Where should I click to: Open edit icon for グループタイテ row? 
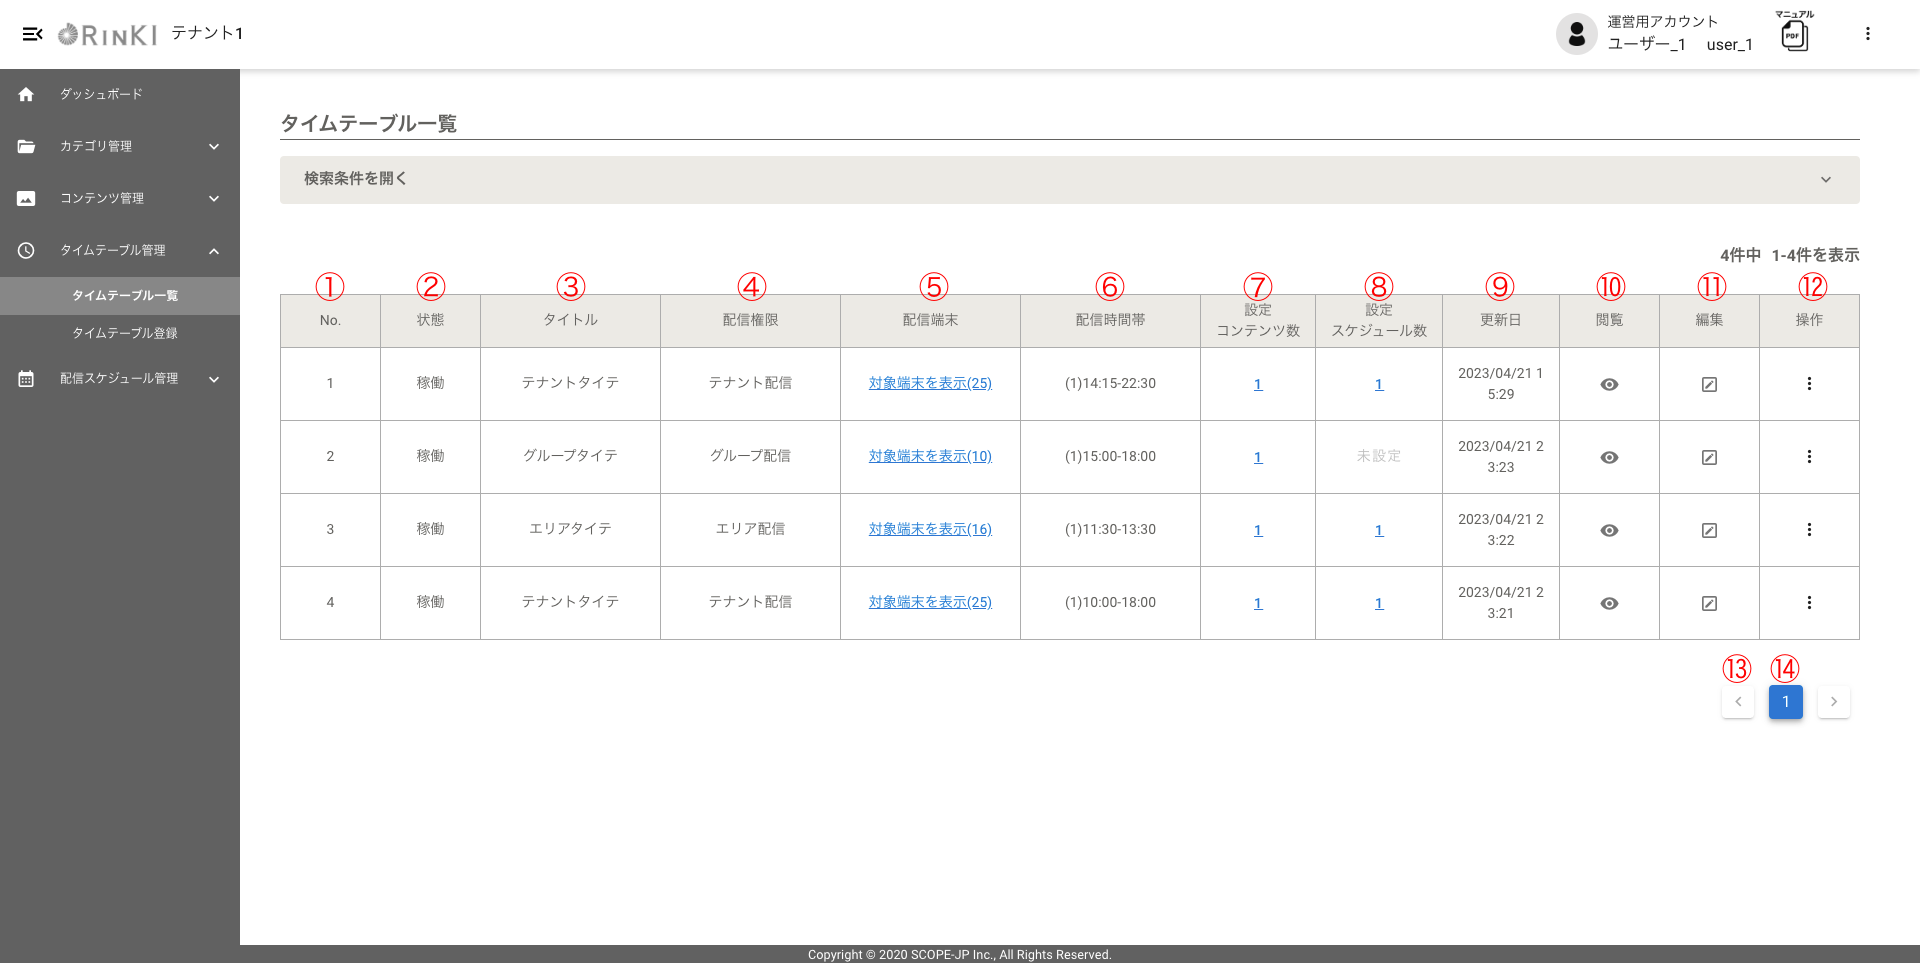(x=1709, y=457)
